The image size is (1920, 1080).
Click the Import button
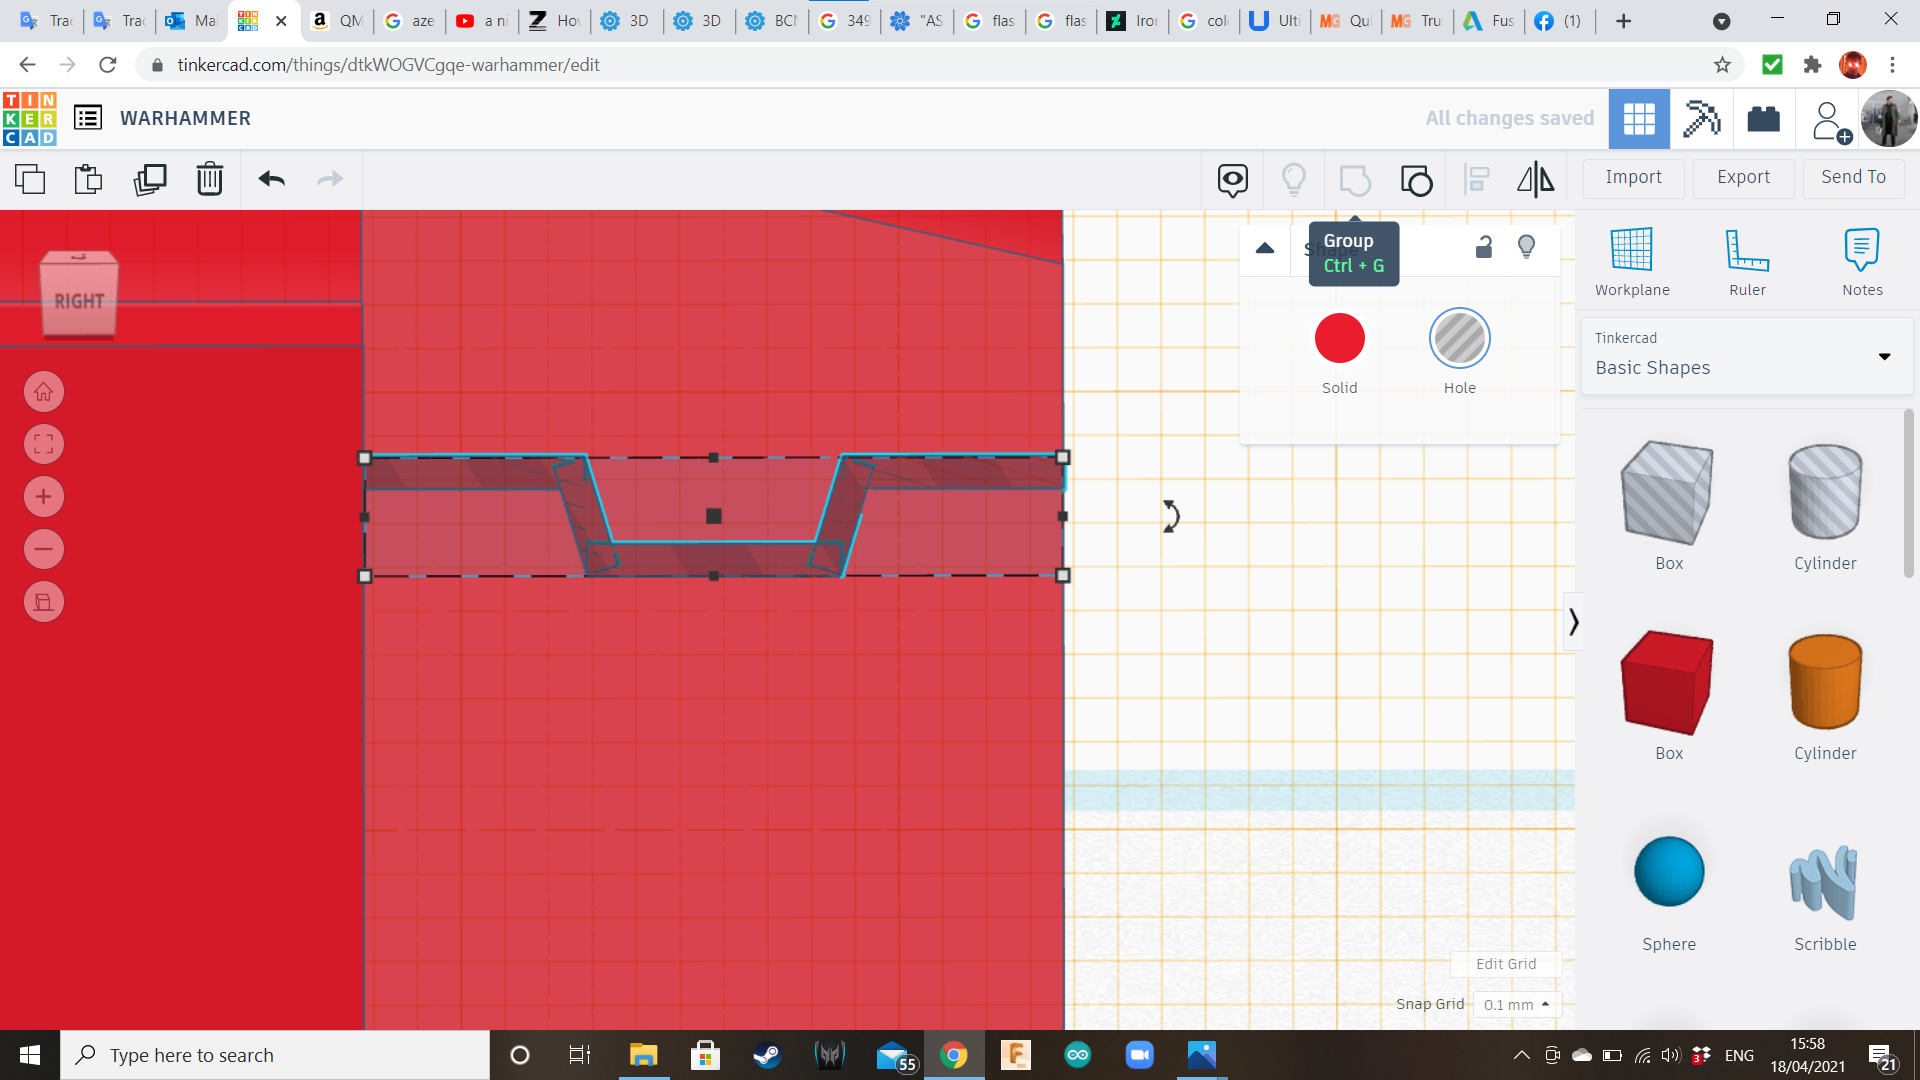(x=1633, y=178)
